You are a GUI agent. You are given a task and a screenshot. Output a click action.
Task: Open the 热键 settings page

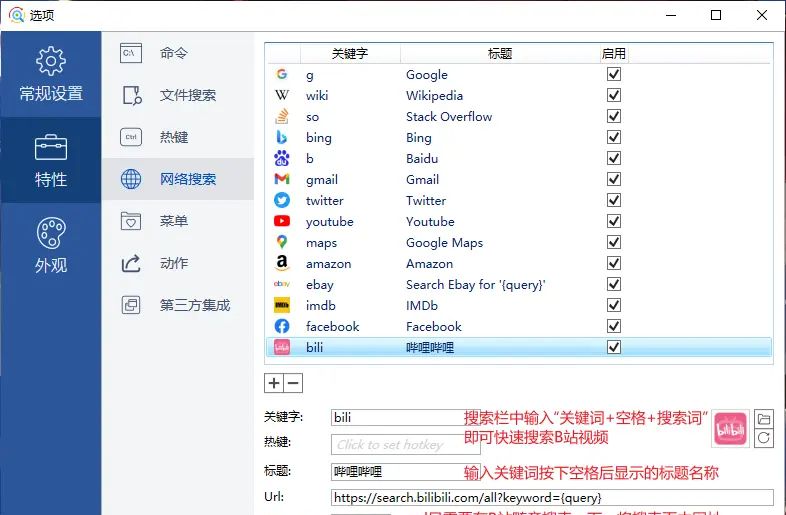point(178,137)
